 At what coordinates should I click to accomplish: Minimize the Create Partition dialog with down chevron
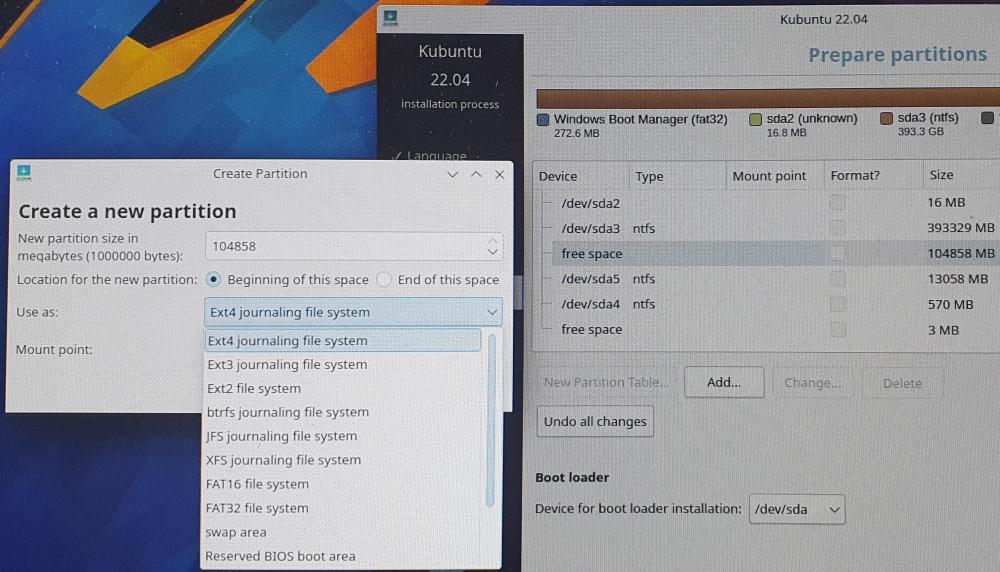point(452,174)
